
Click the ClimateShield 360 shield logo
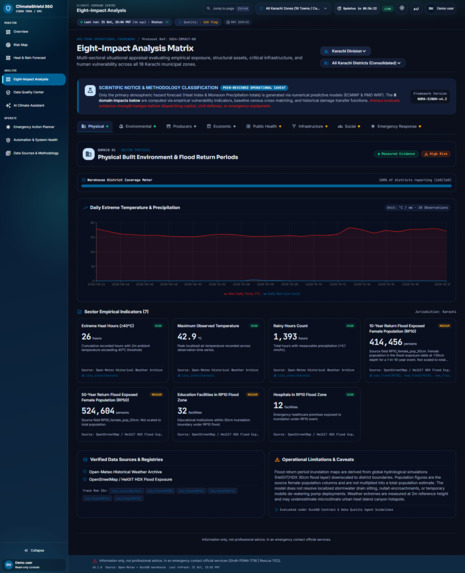click(8, 8)
